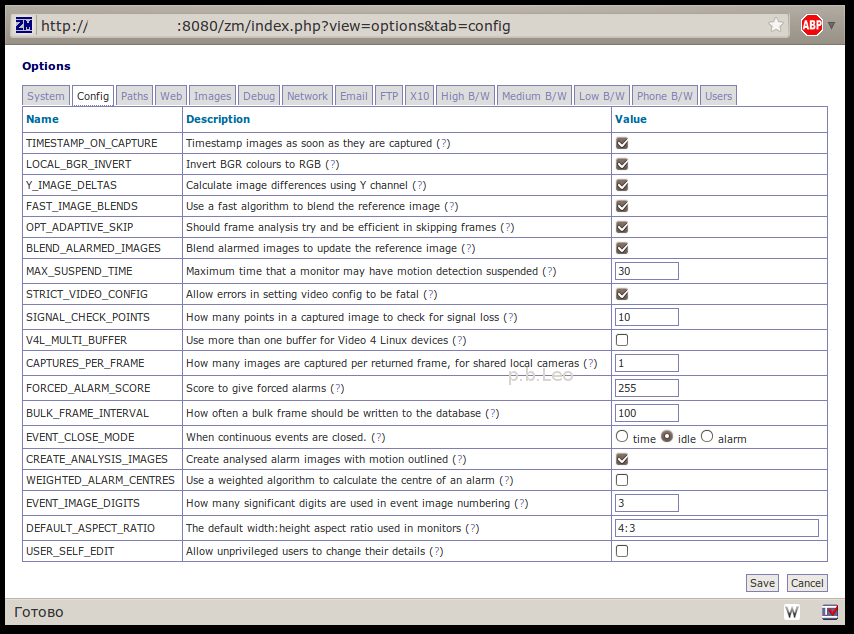854x634 pixels.
Task: Open the System tab
Action: (46, 96)
